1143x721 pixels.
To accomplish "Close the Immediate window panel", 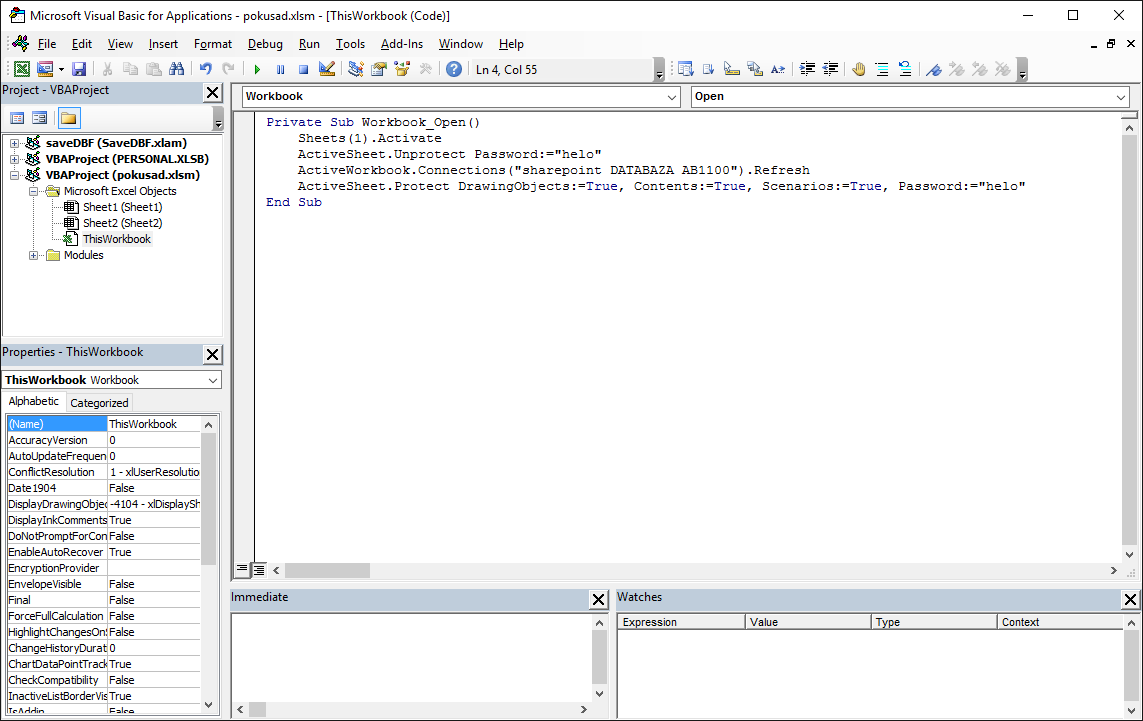I will pyautogui.click(x=598, y=599).
